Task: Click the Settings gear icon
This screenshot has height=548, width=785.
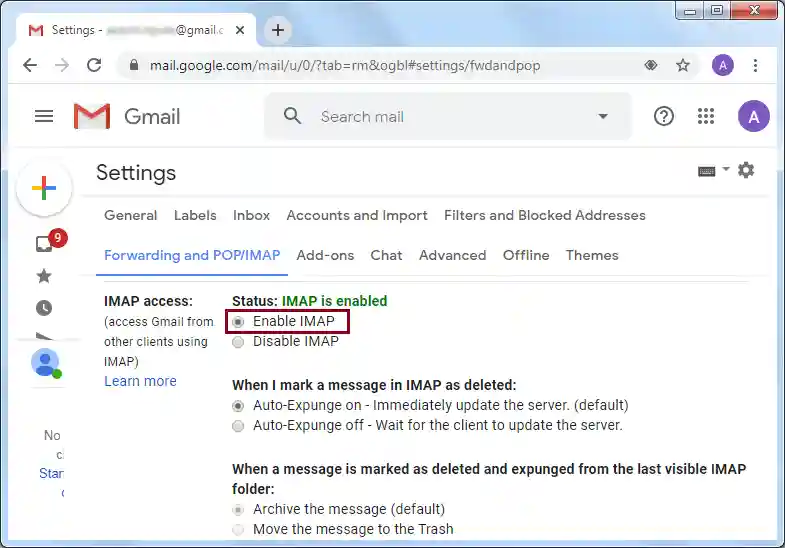Action: pyautogui.click(x=746, y=171)
